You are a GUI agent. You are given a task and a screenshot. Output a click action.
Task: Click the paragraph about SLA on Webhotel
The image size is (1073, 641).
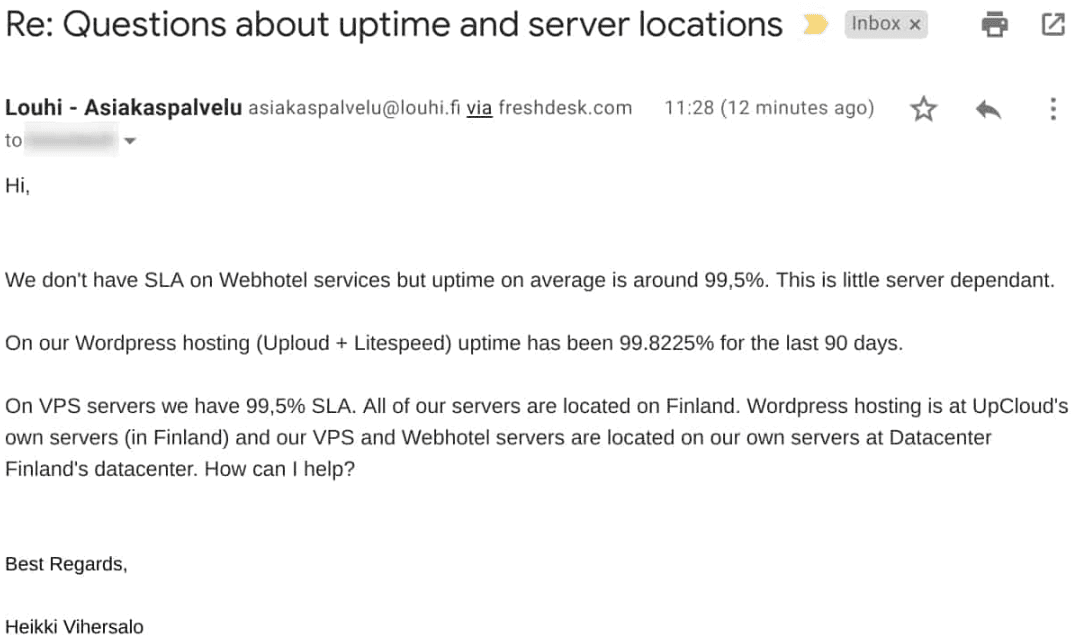tap(529, 280)
